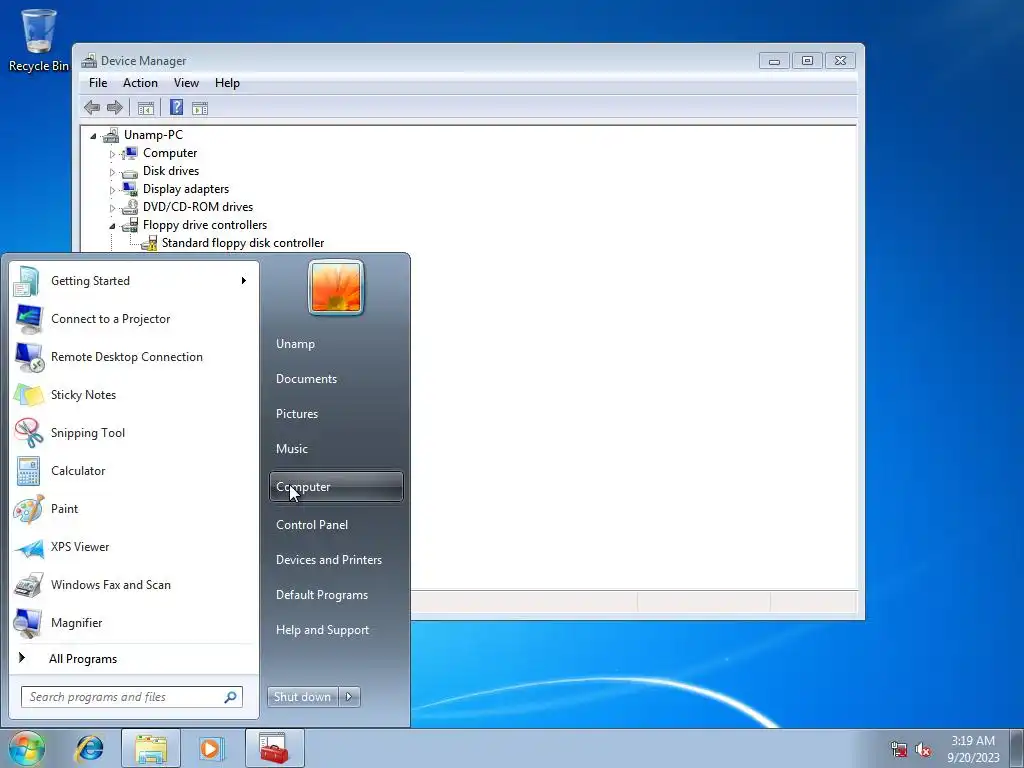Click the DVD/CD-ROM drives category icon
Screen dimensions: 1024x768
coord(130,208)
